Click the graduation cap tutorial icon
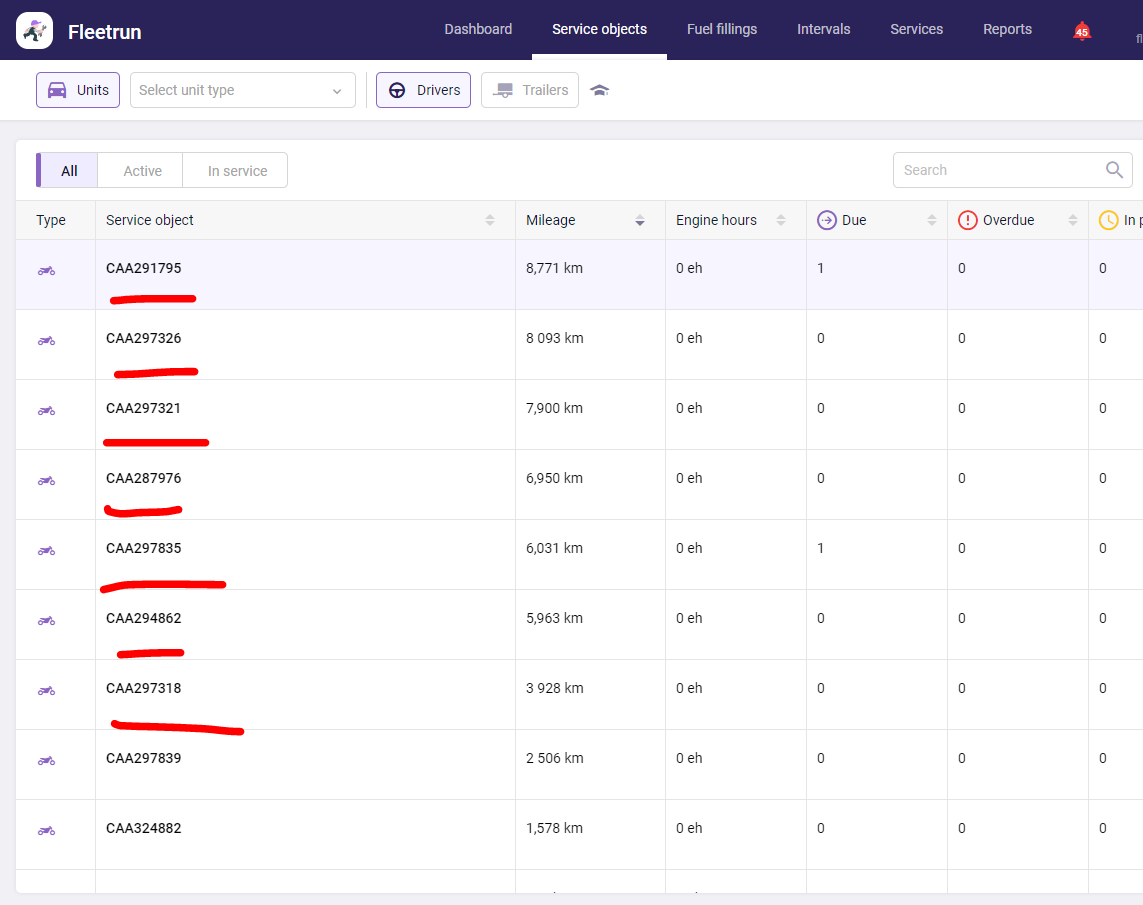Viewport: 1143px width, 905px height. tap(599, 90)
